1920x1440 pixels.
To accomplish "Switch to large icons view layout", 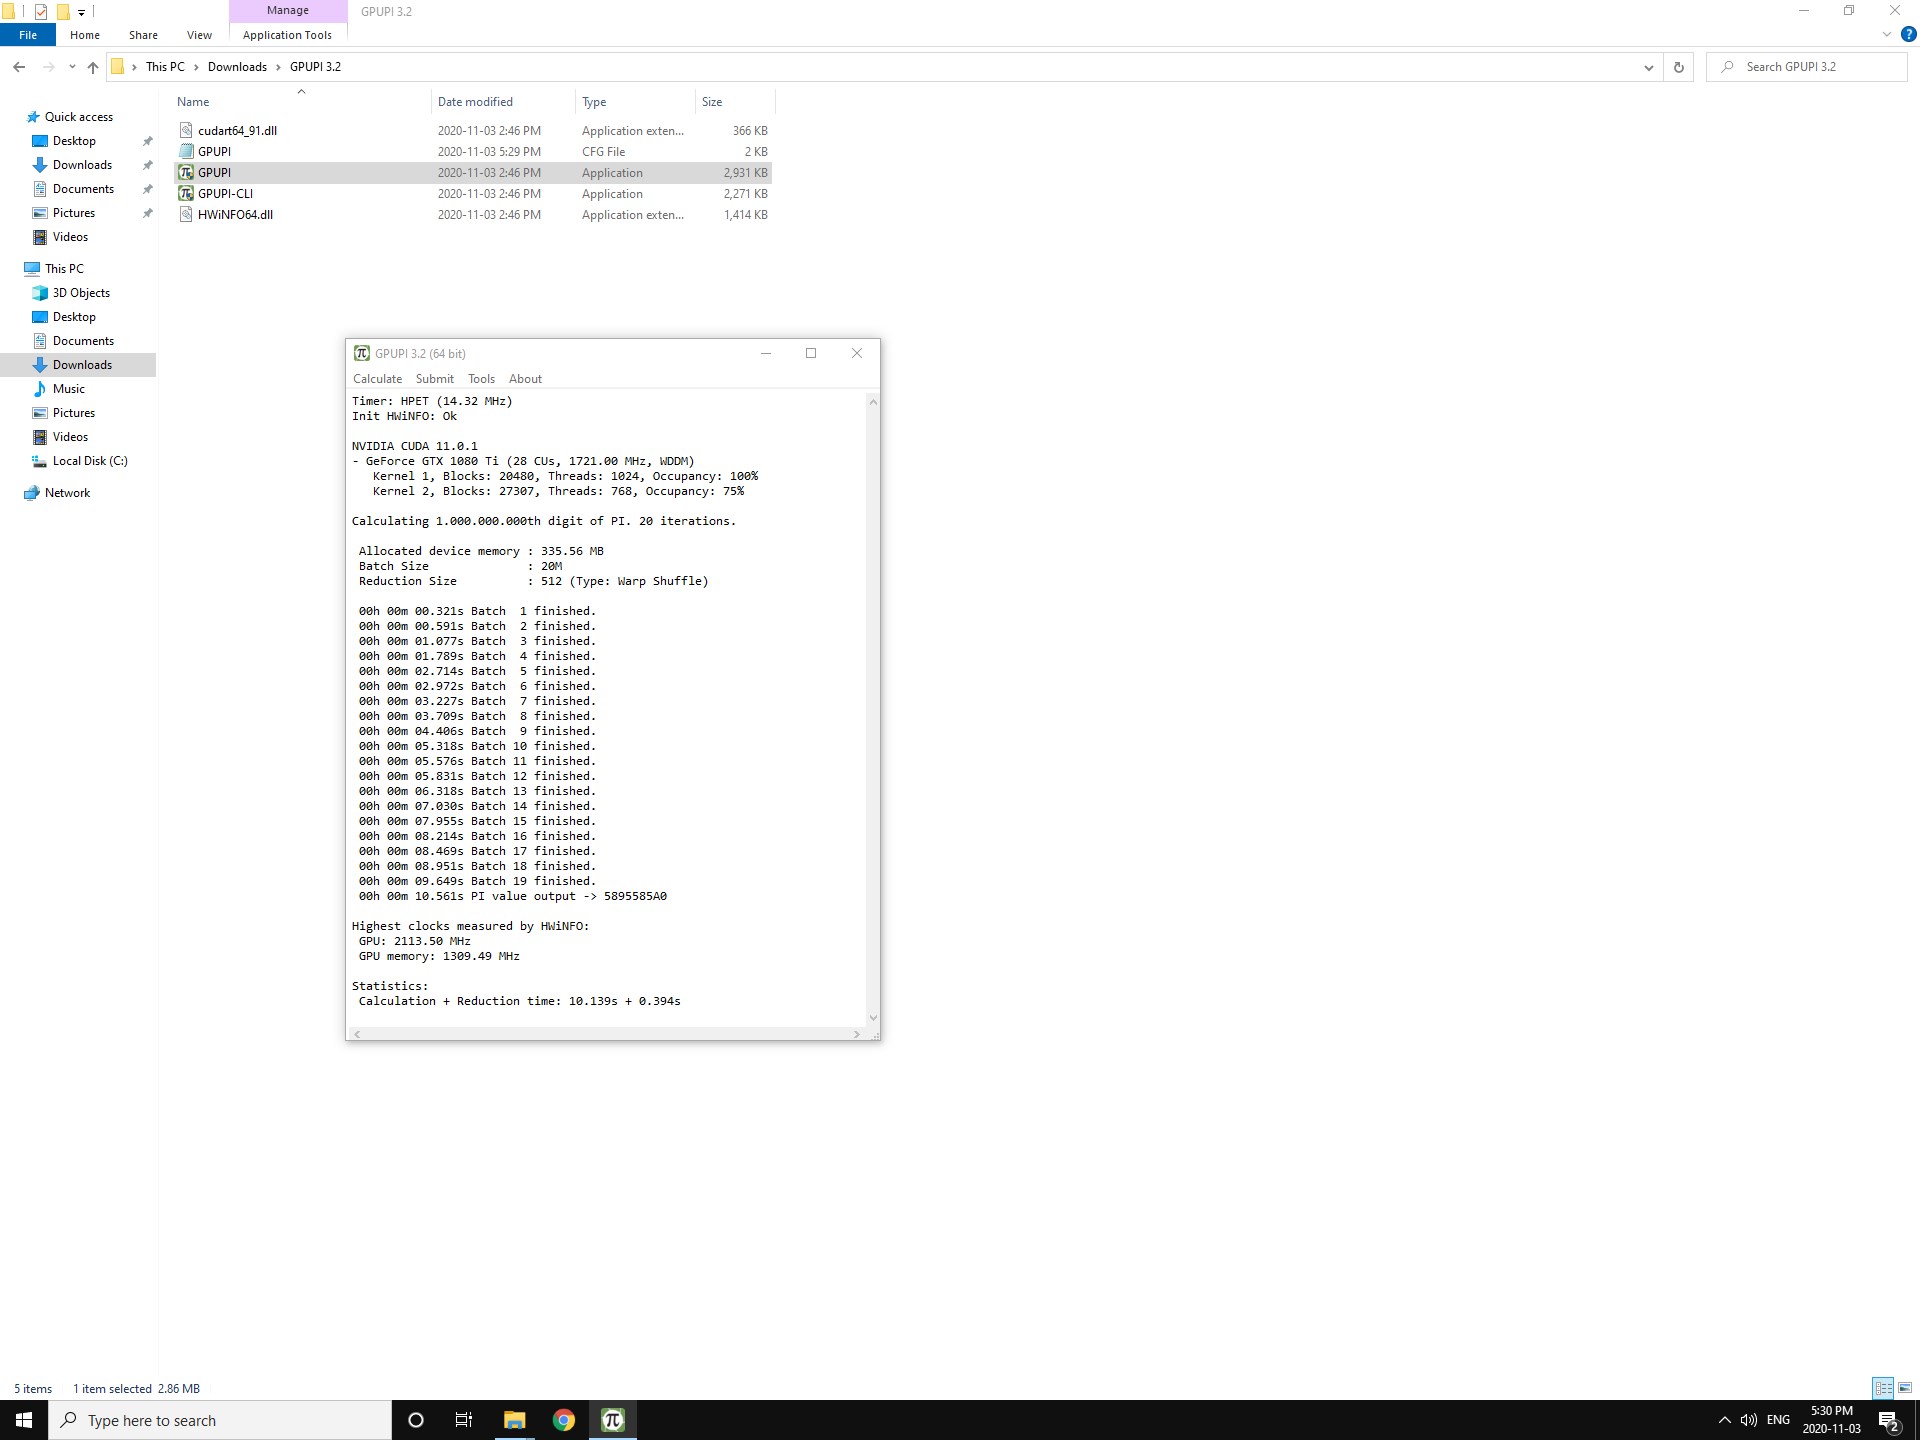I will pyautogui.click(x=1905, y=1388).
